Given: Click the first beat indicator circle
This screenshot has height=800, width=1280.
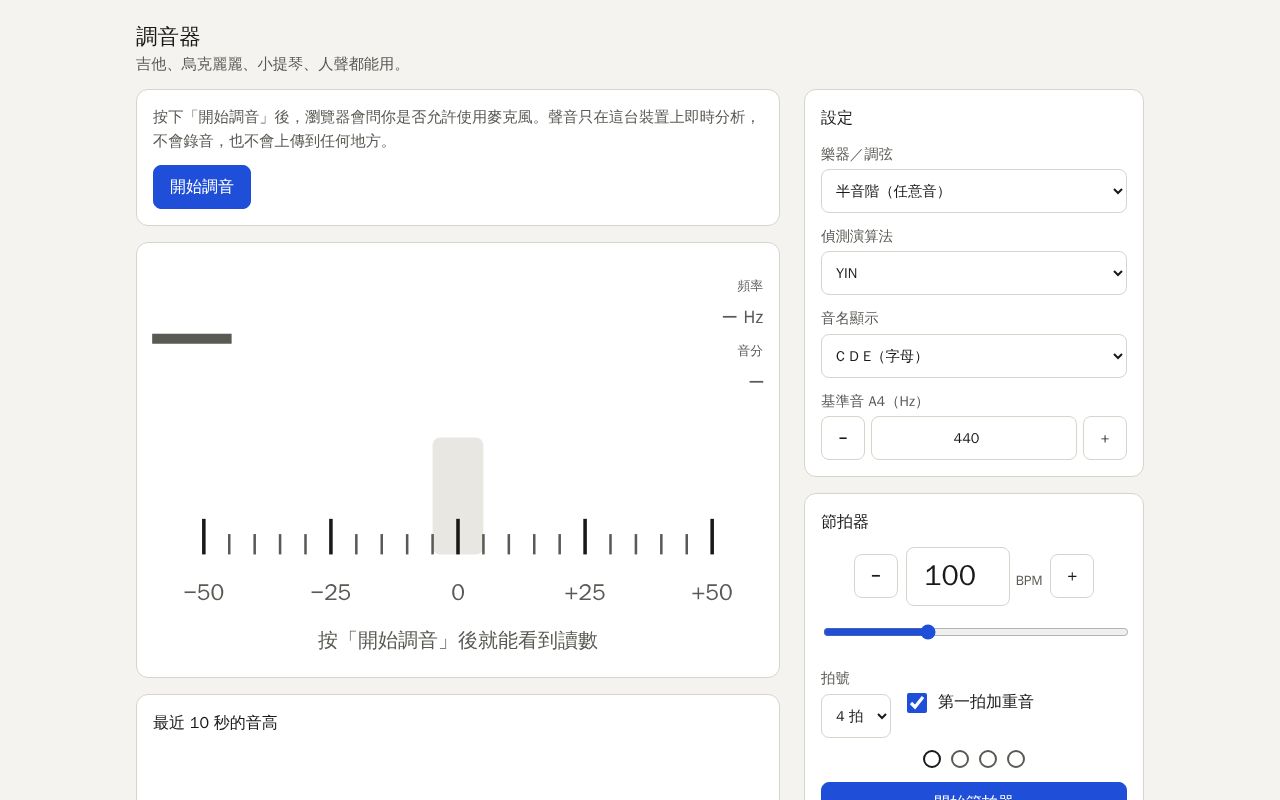Looking at the screenshot, I should (x=932, y=759).
